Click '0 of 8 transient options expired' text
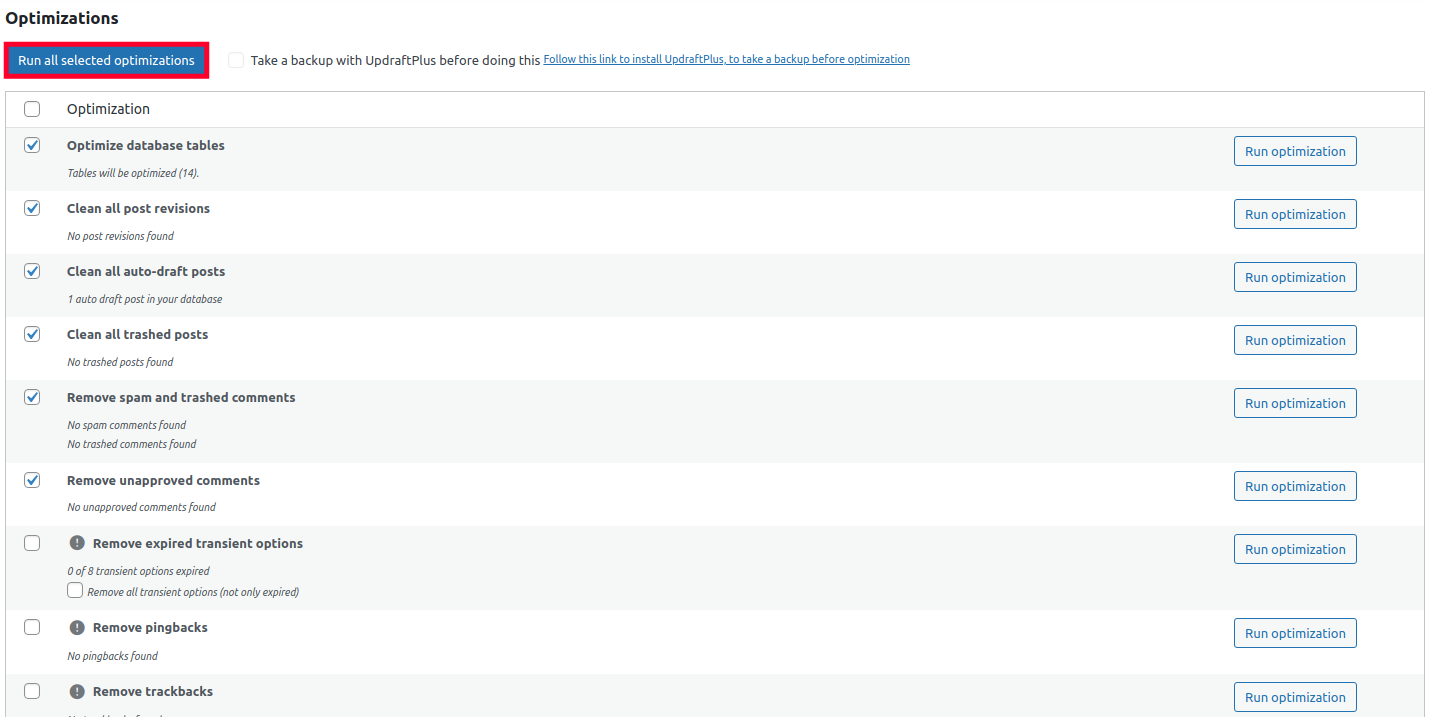The image size is (1430, 717). click(x=138, y=571)
